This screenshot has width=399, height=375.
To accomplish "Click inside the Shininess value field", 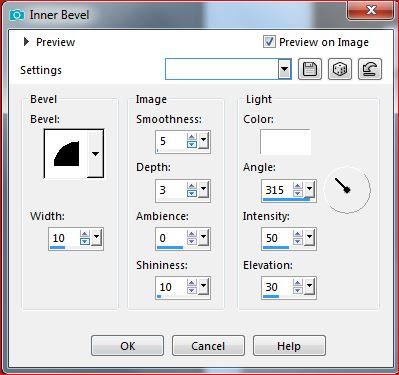I will [171, 287].
